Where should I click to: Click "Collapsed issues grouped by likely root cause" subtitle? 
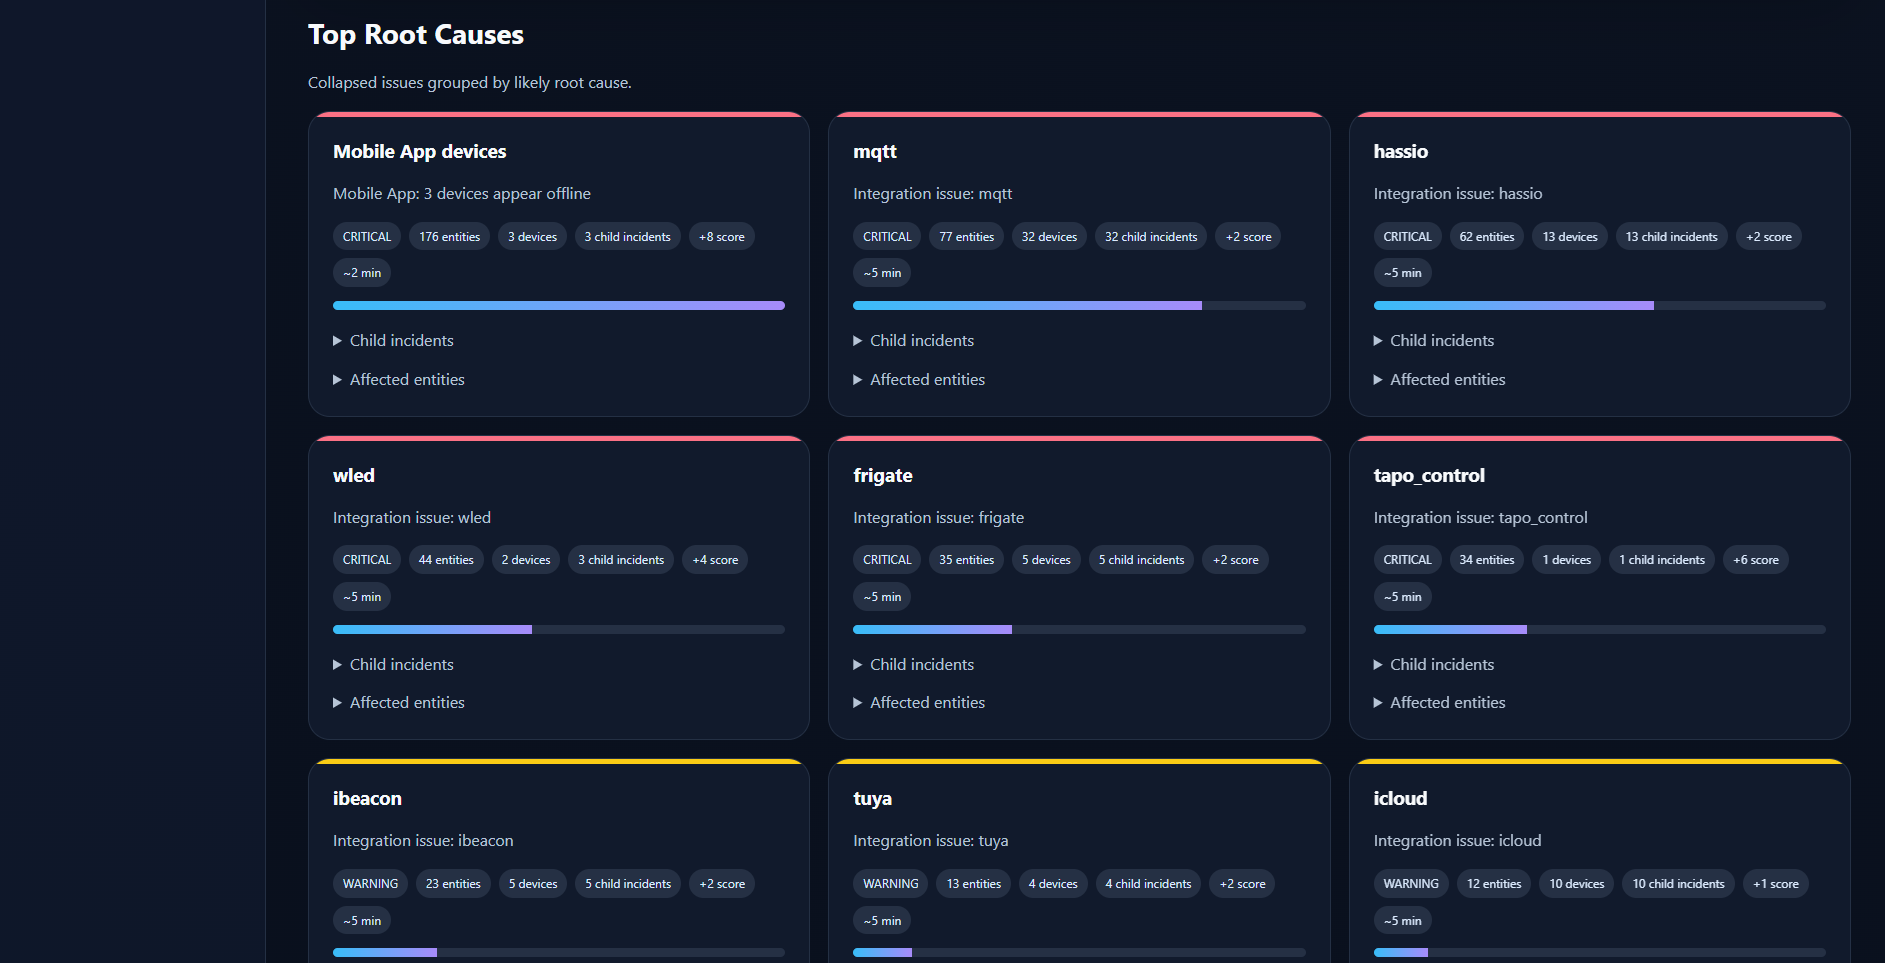click(470, 83)
